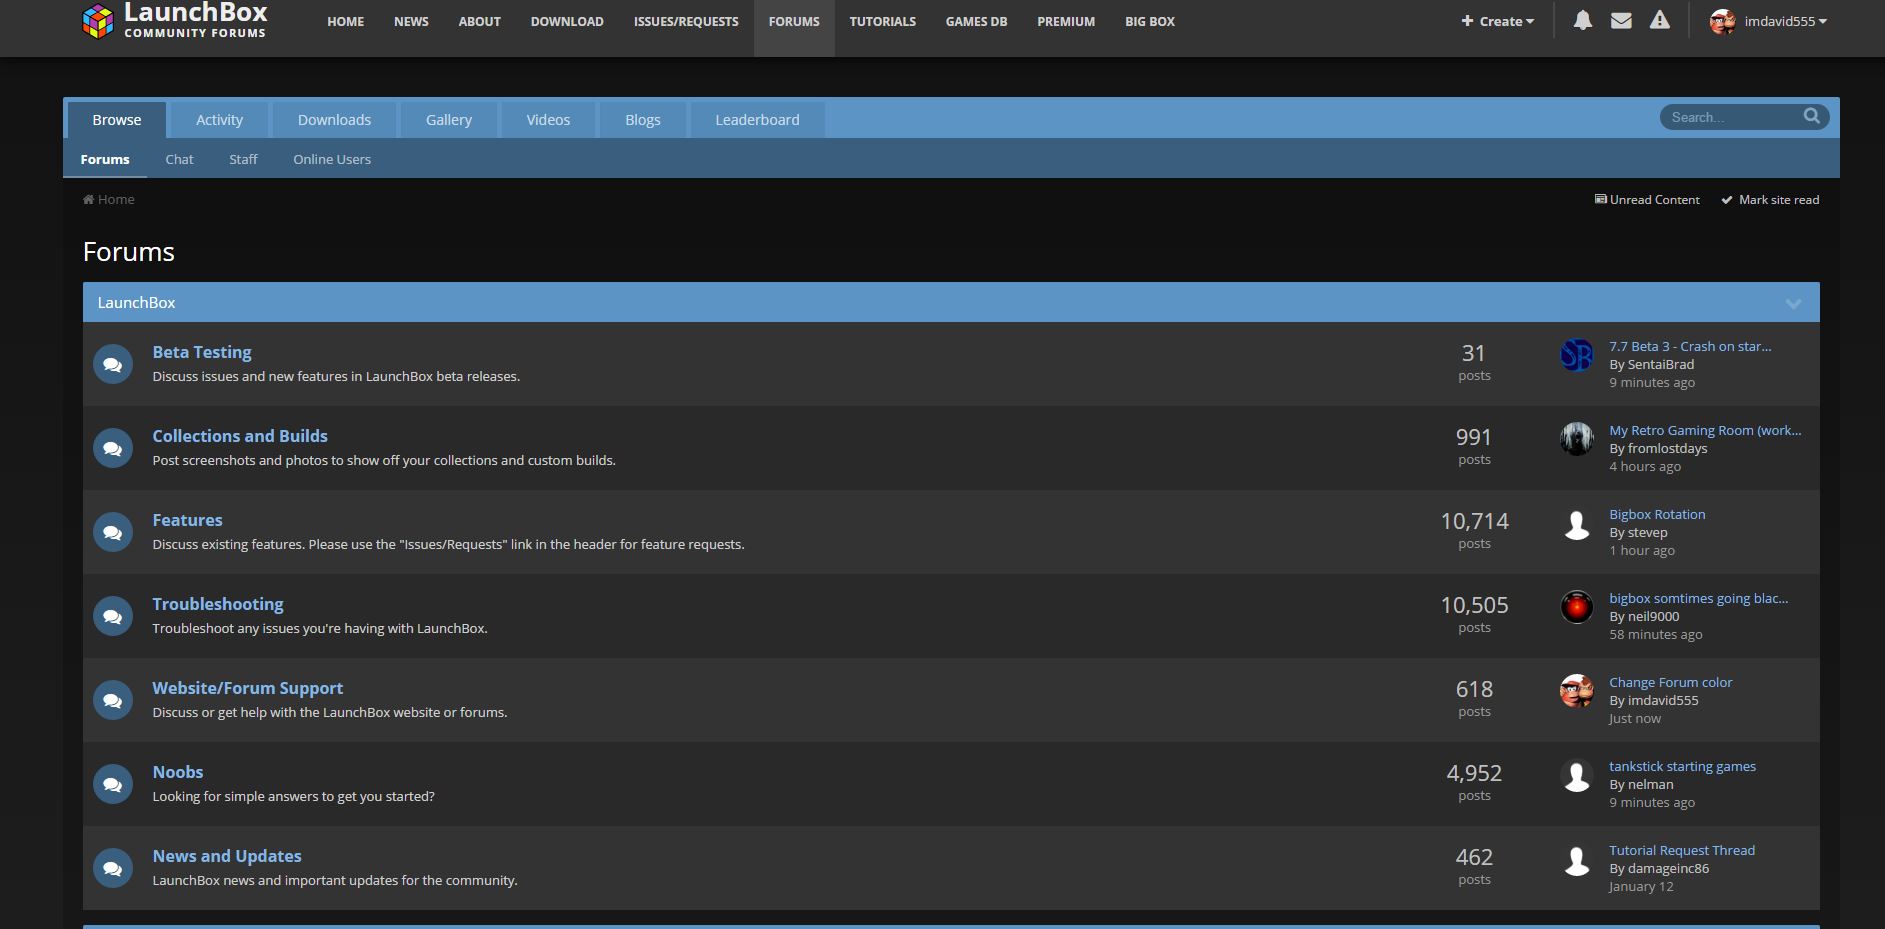Image resolution: width=1885 pixels, height=929 pixels.
Task: Open the 'Bigbox Rotation' topic
Action: tap(1657, 514)
